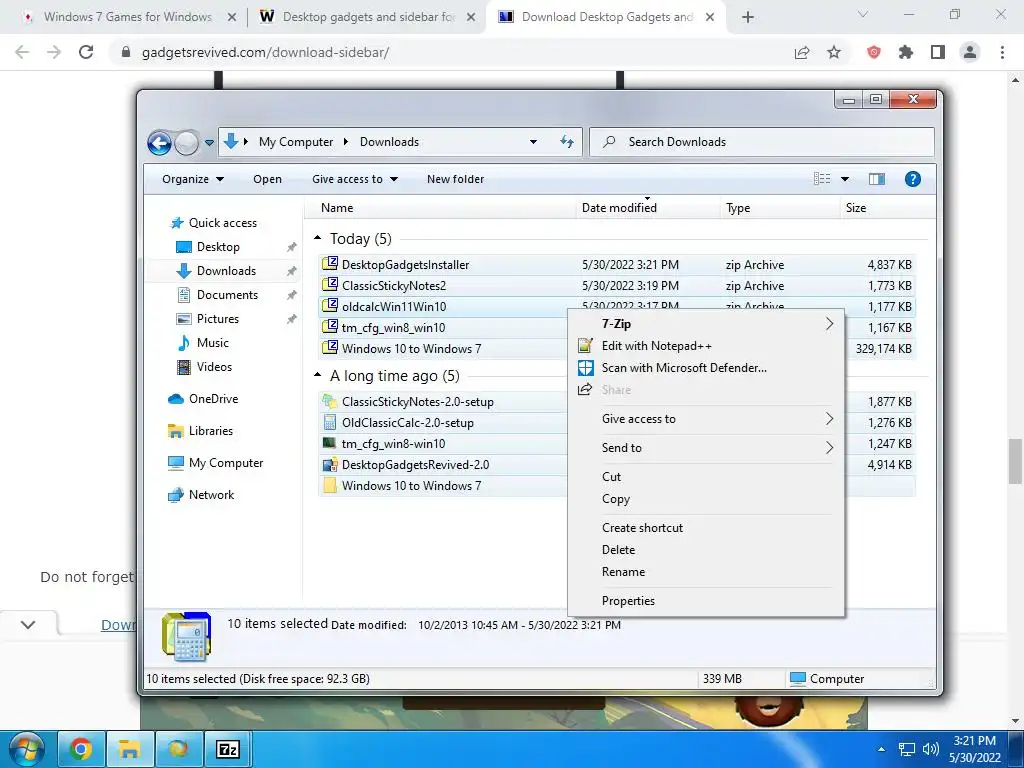Viewport: 1024px width, 768px height.
Task: Click the Forward navigation button in Explorer
Action: point(187,142)
